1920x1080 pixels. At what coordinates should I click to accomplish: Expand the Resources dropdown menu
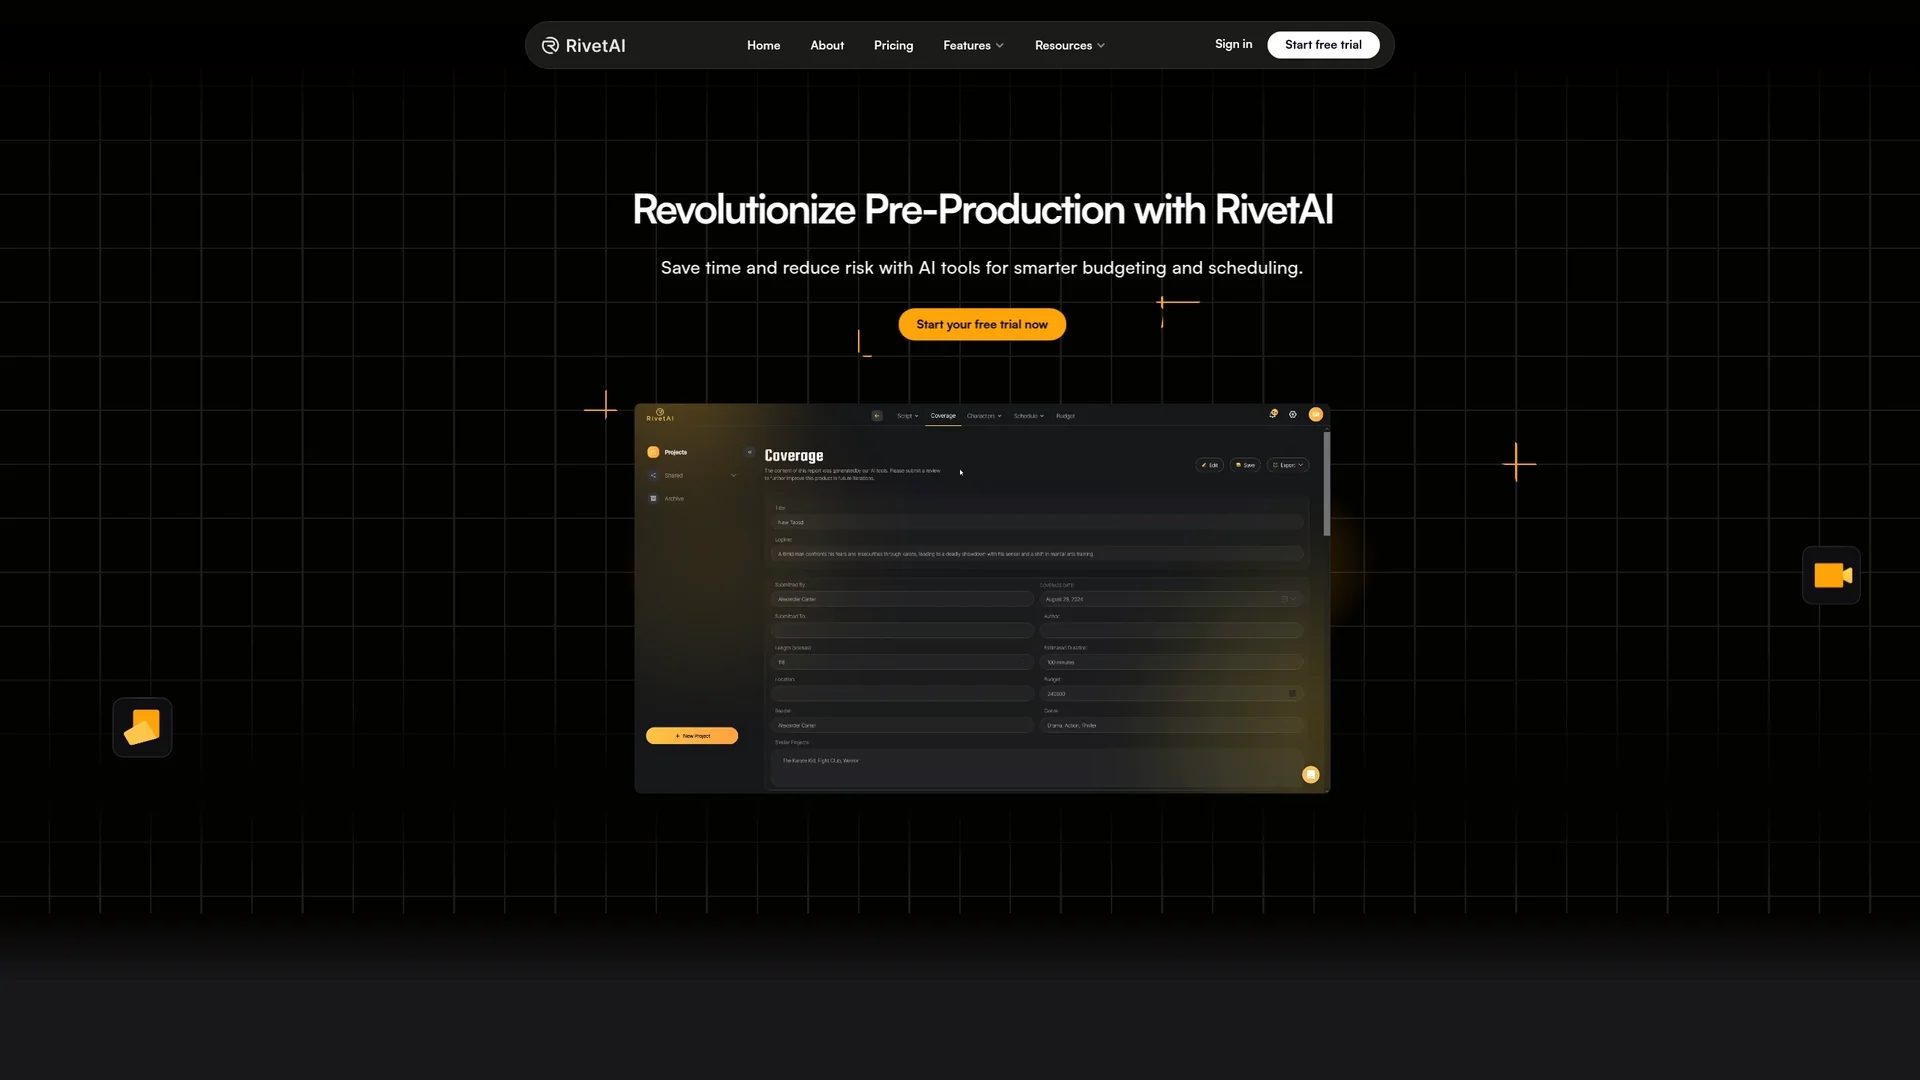coord(1070,45)
